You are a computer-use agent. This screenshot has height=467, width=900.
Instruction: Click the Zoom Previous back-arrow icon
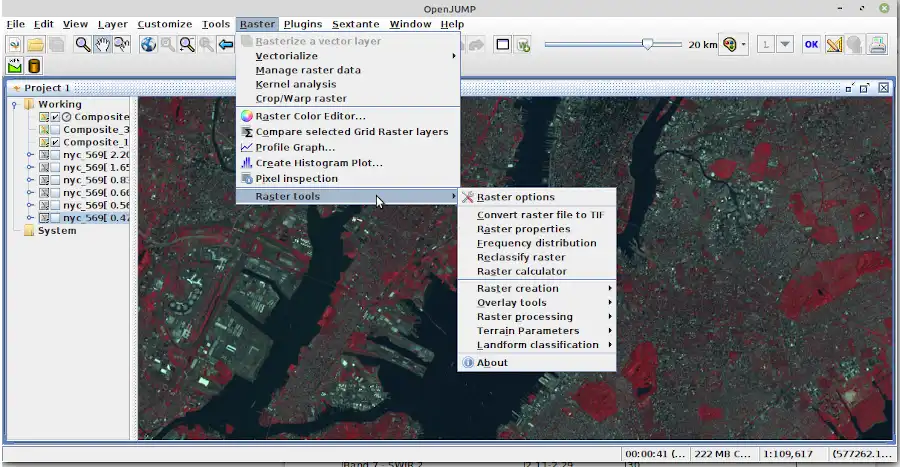(226, 45)
